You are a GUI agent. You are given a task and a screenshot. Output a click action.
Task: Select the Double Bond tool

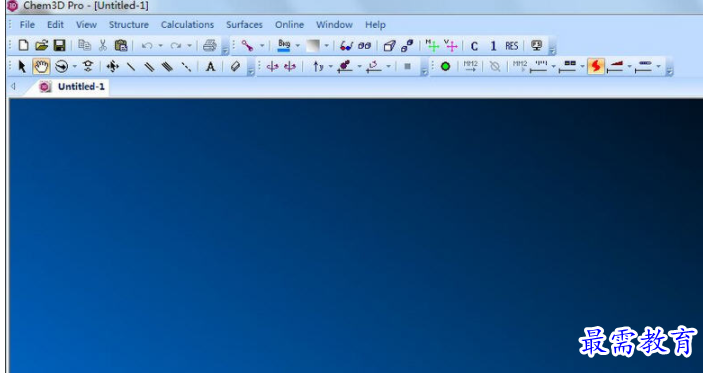[149, 67]
